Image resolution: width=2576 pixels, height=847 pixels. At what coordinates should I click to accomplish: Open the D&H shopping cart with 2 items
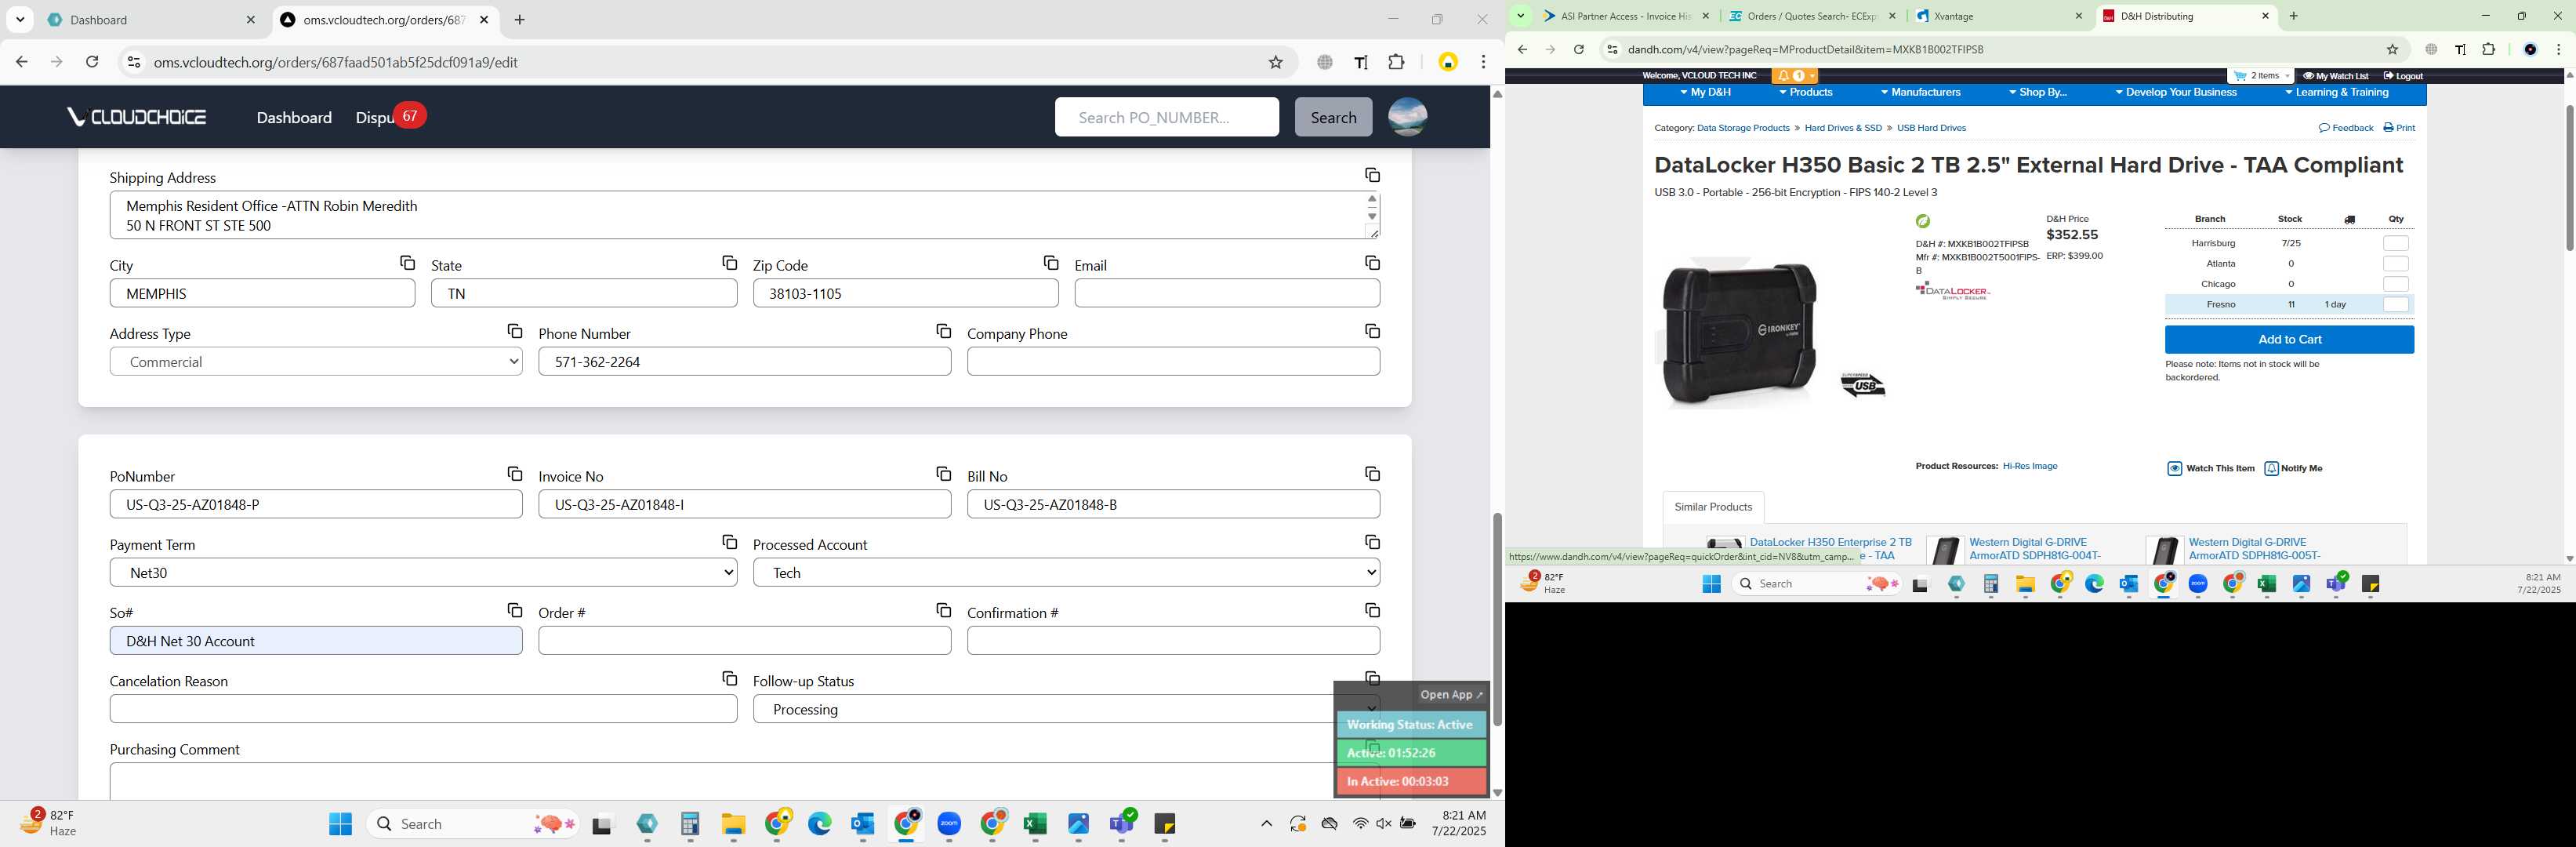point(2261,76)
